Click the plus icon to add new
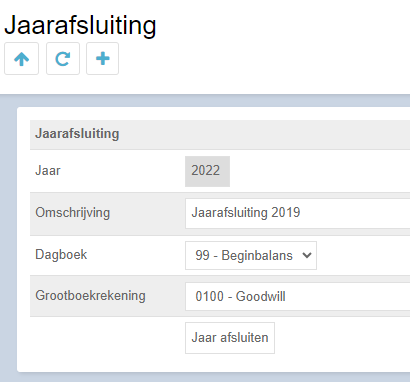The height and width of the screenshot is (382, 410). click(102, 59)
